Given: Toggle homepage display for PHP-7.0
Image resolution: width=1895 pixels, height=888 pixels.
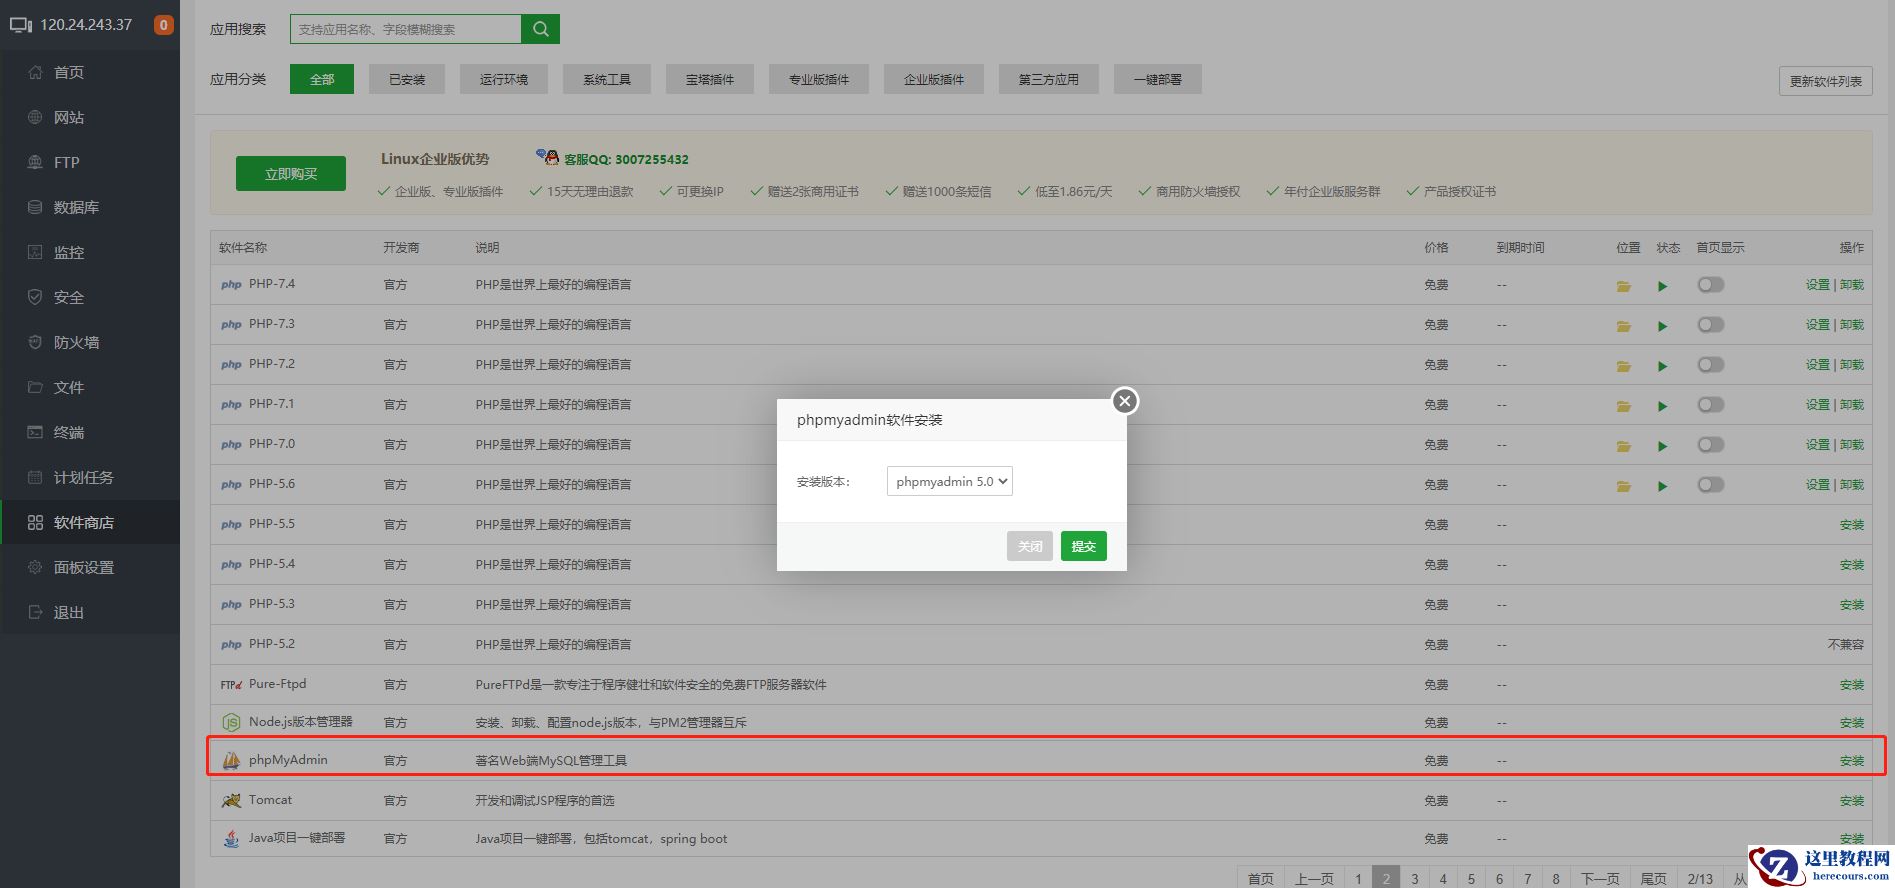Looking at the screenshot, I should coord(1711,445).
